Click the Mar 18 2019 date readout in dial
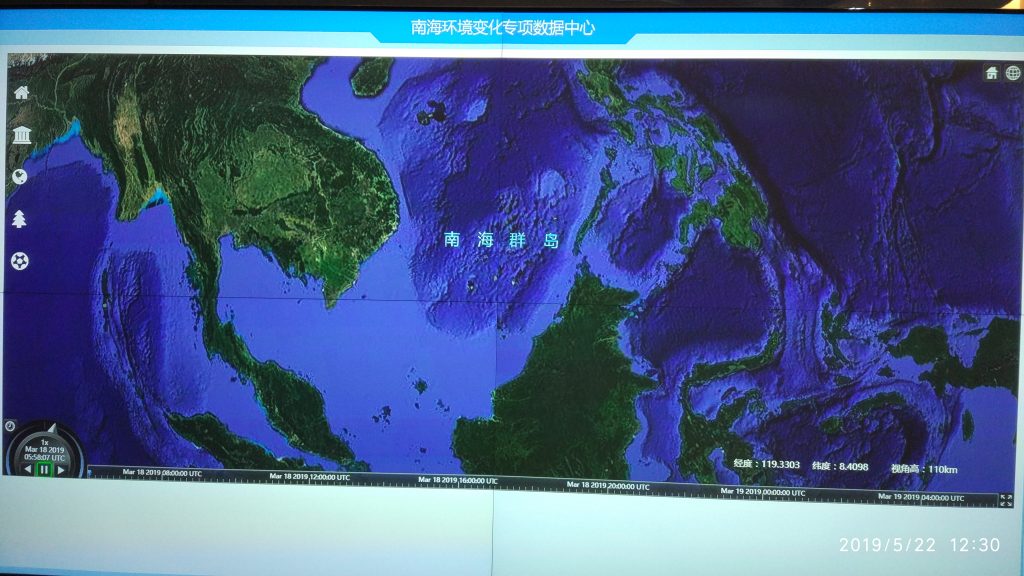1024x576 pixels. pos(45,450)
